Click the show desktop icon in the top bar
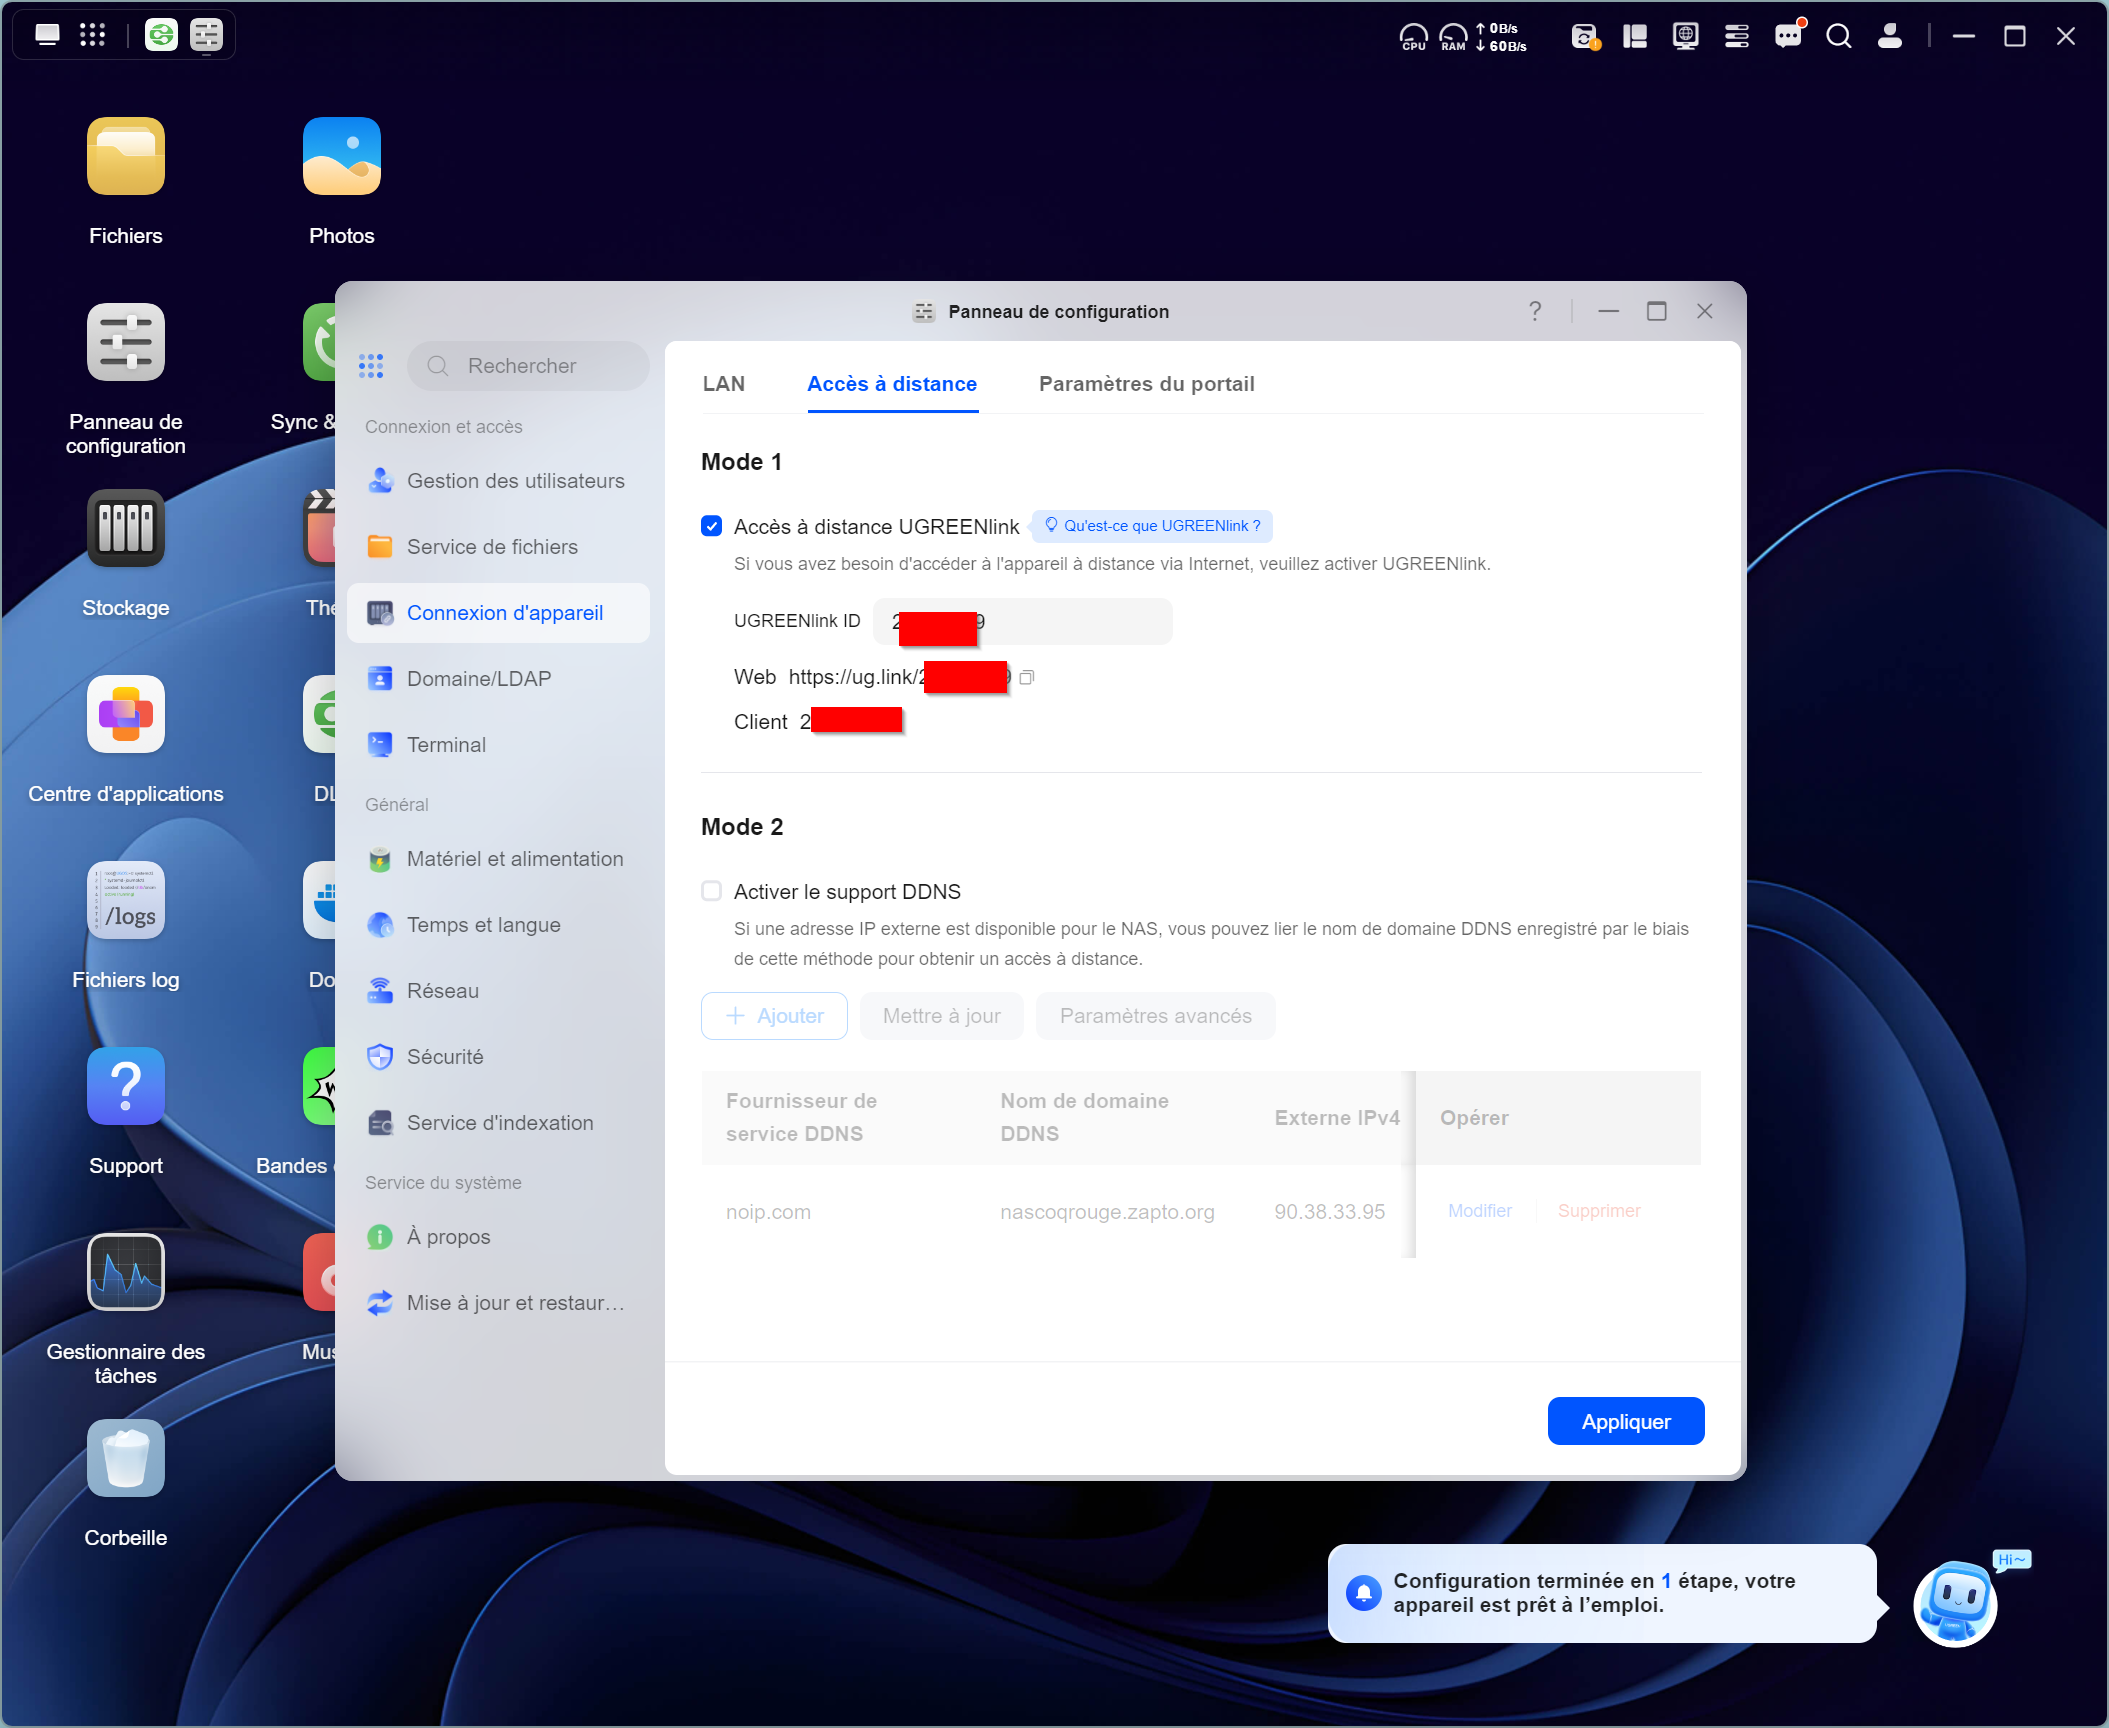2109x1728 pixels. click(47, 35)
